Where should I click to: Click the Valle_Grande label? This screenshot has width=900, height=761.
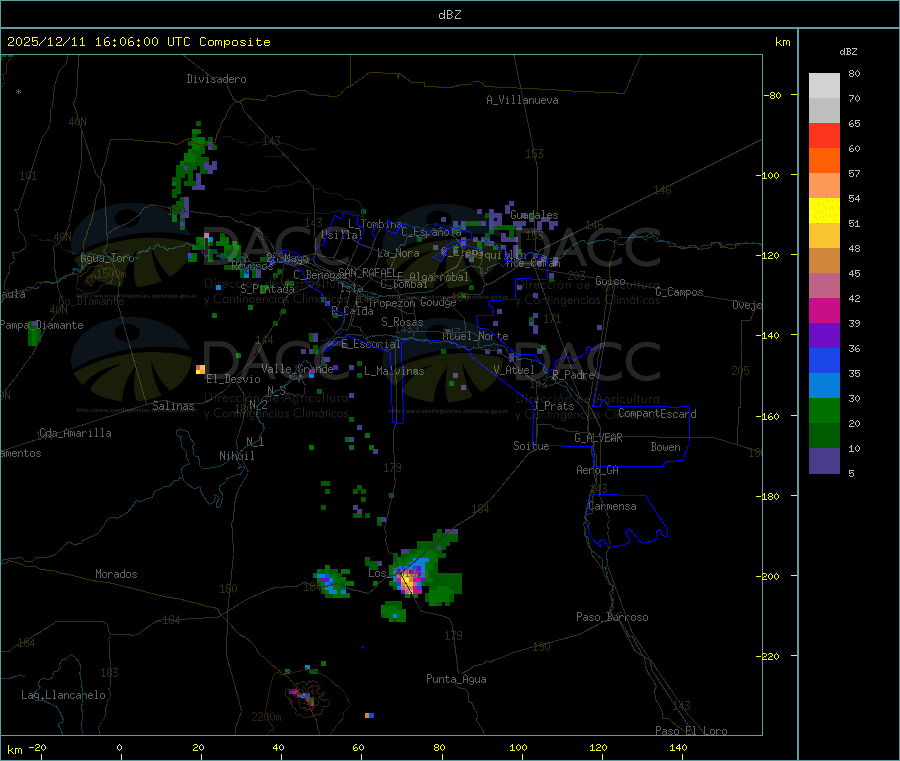pos(297,369)
